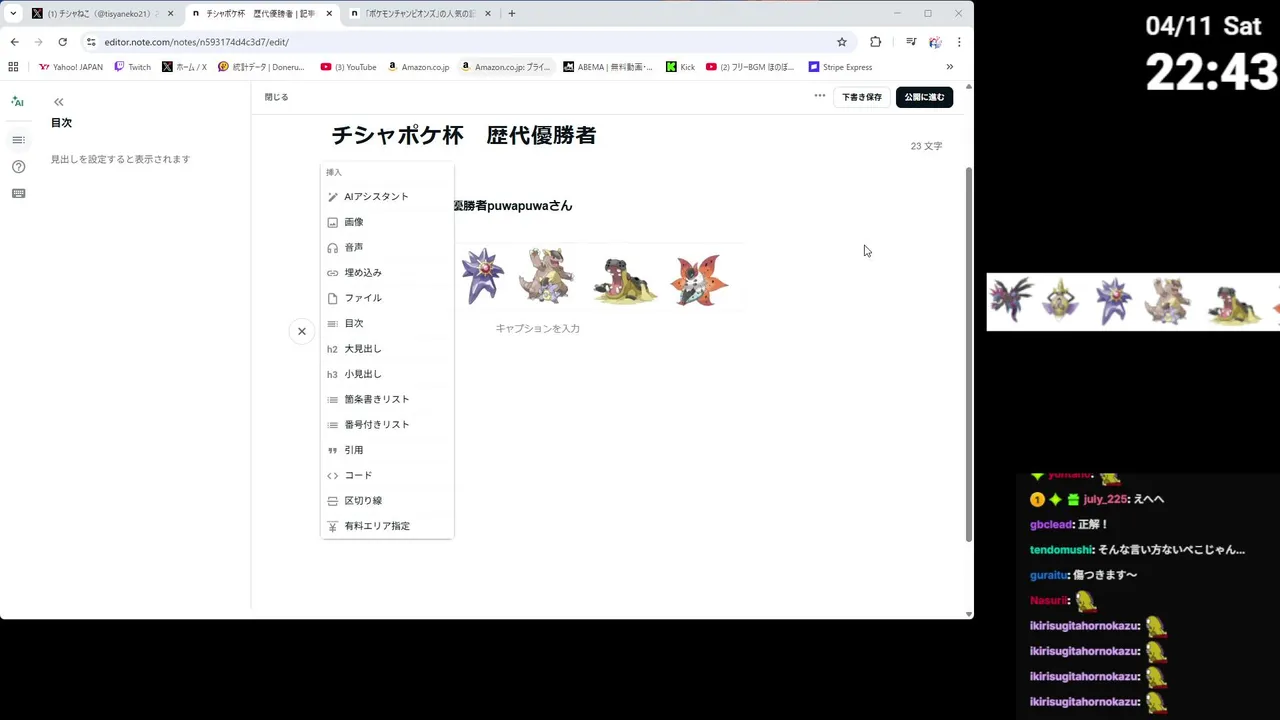Open the AI assistant sidebar icon
The width and height of the screenshot is (1280, 720).
pos(18,102)
